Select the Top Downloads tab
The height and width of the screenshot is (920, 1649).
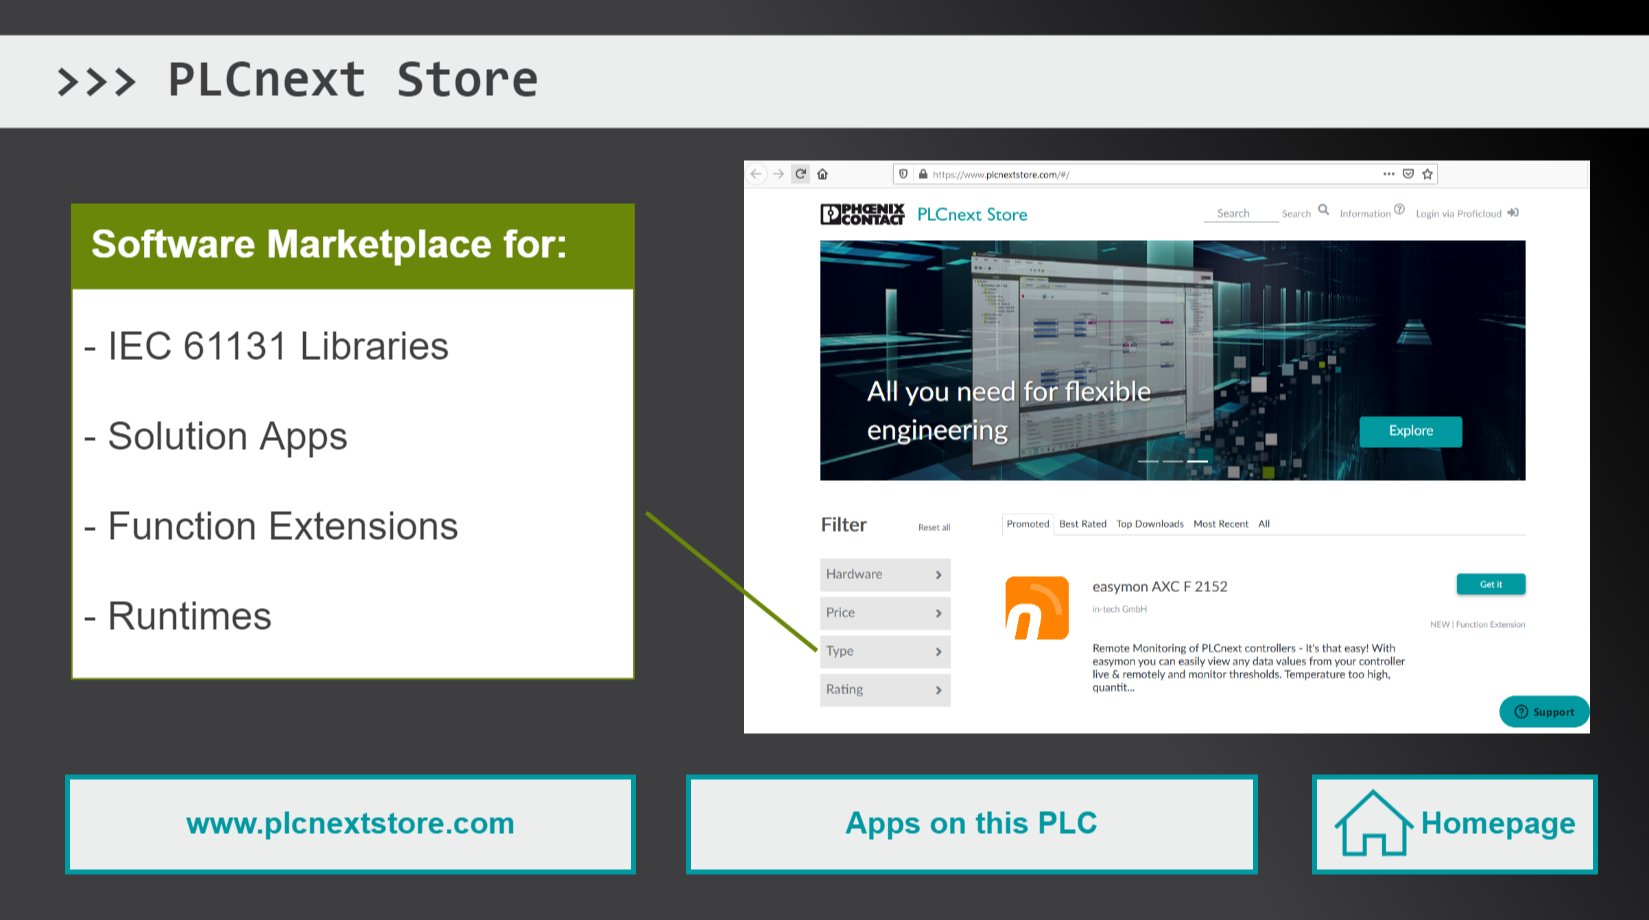point(1150,524)
